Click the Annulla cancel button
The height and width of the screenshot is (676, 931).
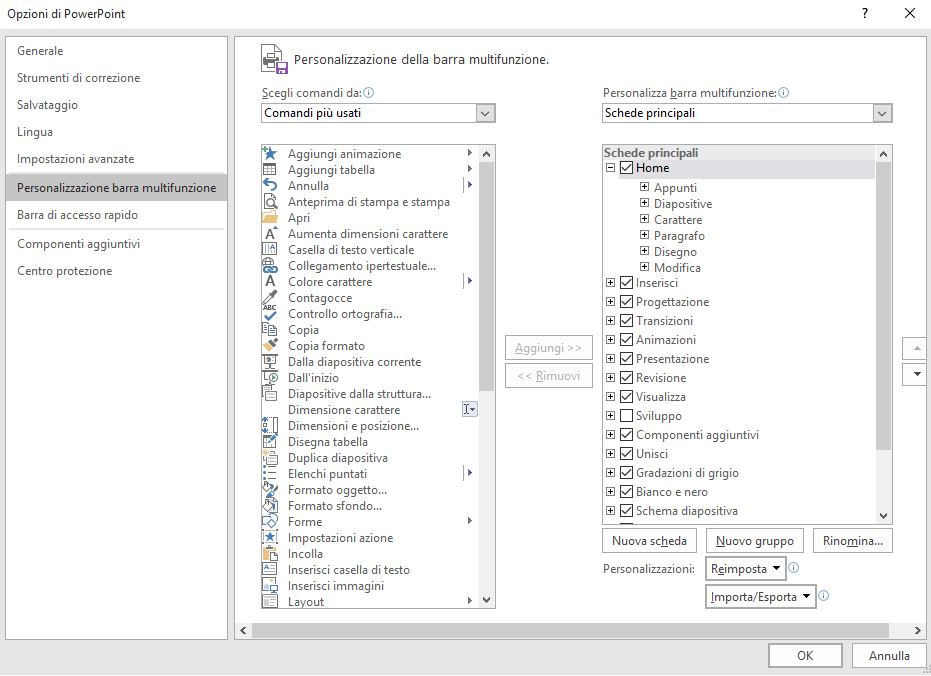(889, 656)
